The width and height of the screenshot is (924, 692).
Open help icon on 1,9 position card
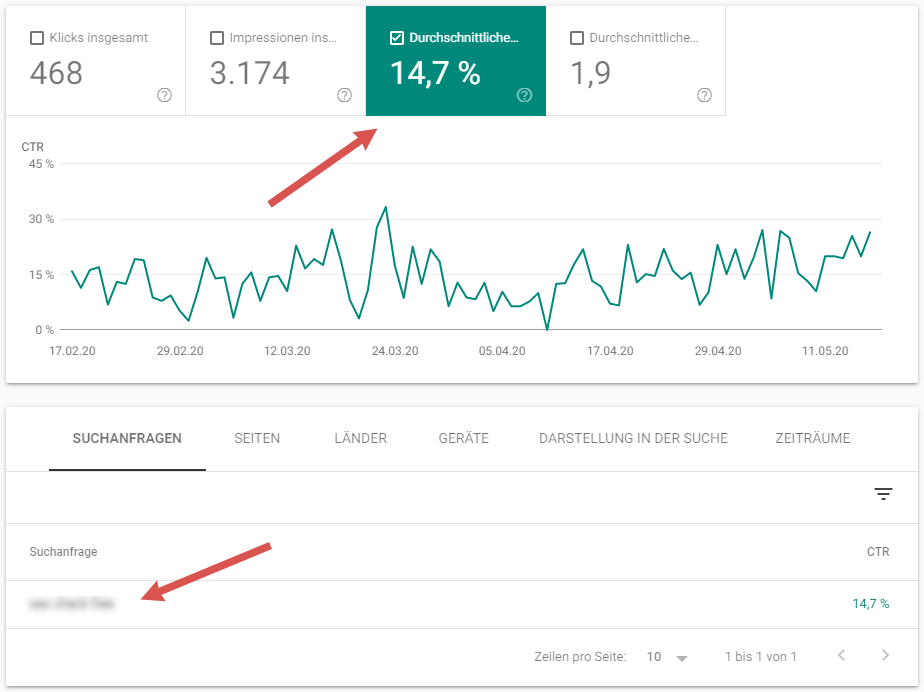[704, 95]
